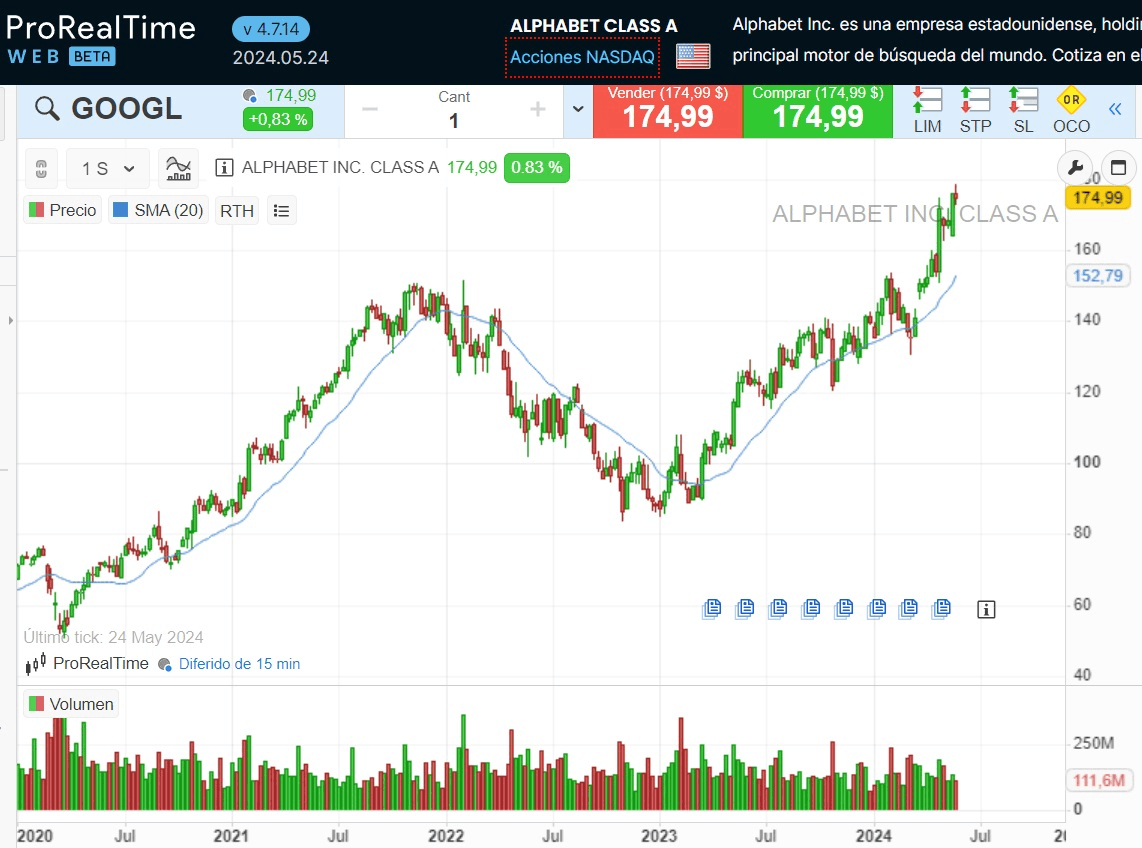Select the STP stop order icon

[x=975, y=110]
